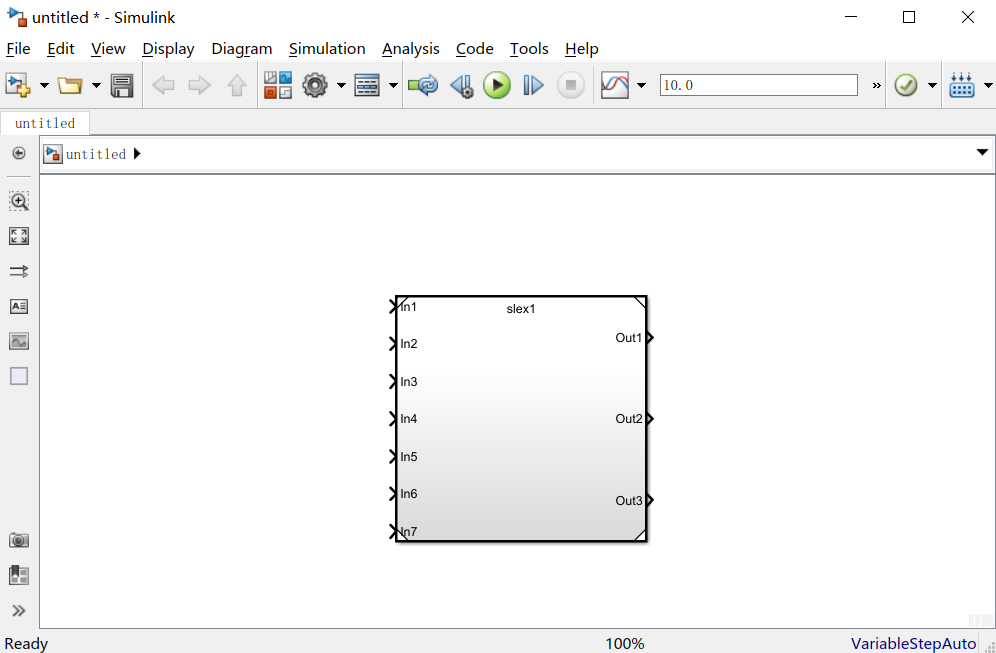This screenshot has height=653, width=996.
Task: Open the Code menu
Action: (x=474, y=49)
